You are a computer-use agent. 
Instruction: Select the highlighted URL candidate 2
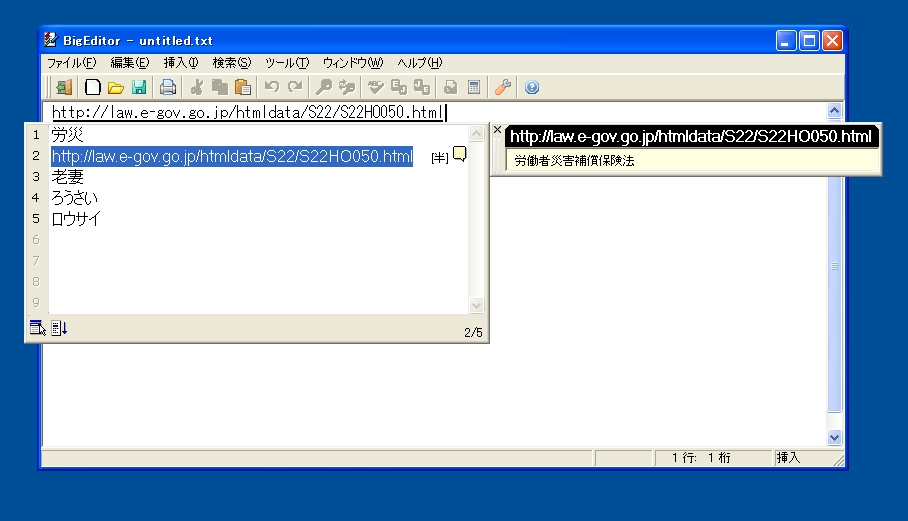pos(232,156)
